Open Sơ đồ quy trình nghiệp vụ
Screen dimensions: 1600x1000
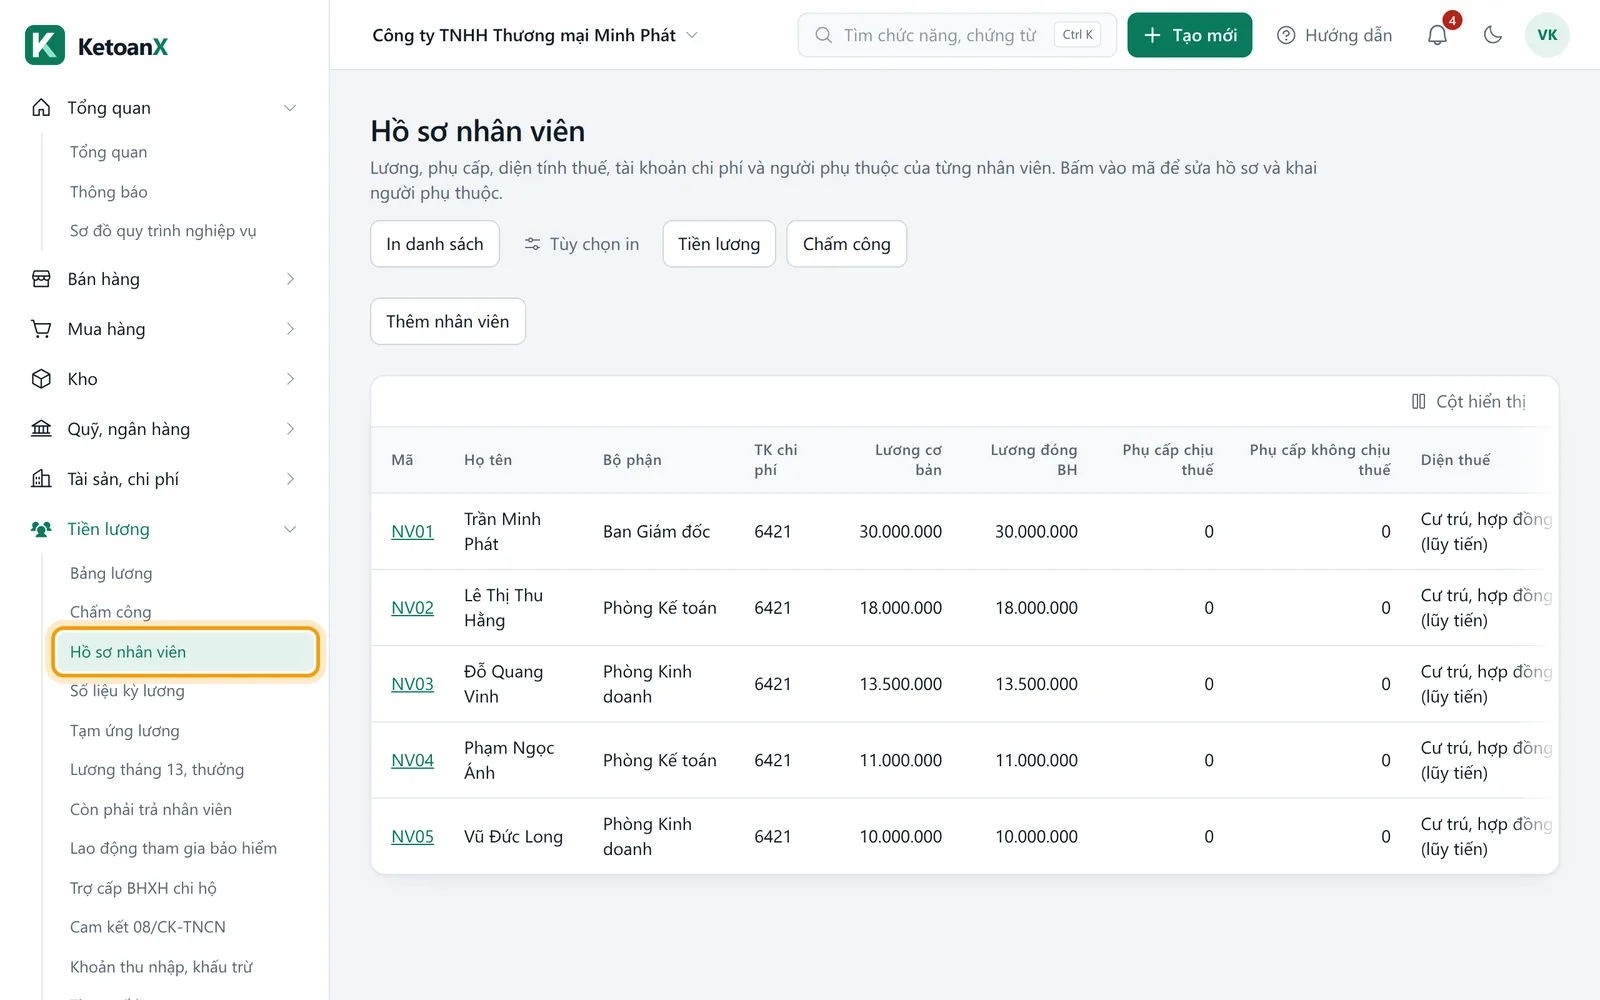(163, 231)
